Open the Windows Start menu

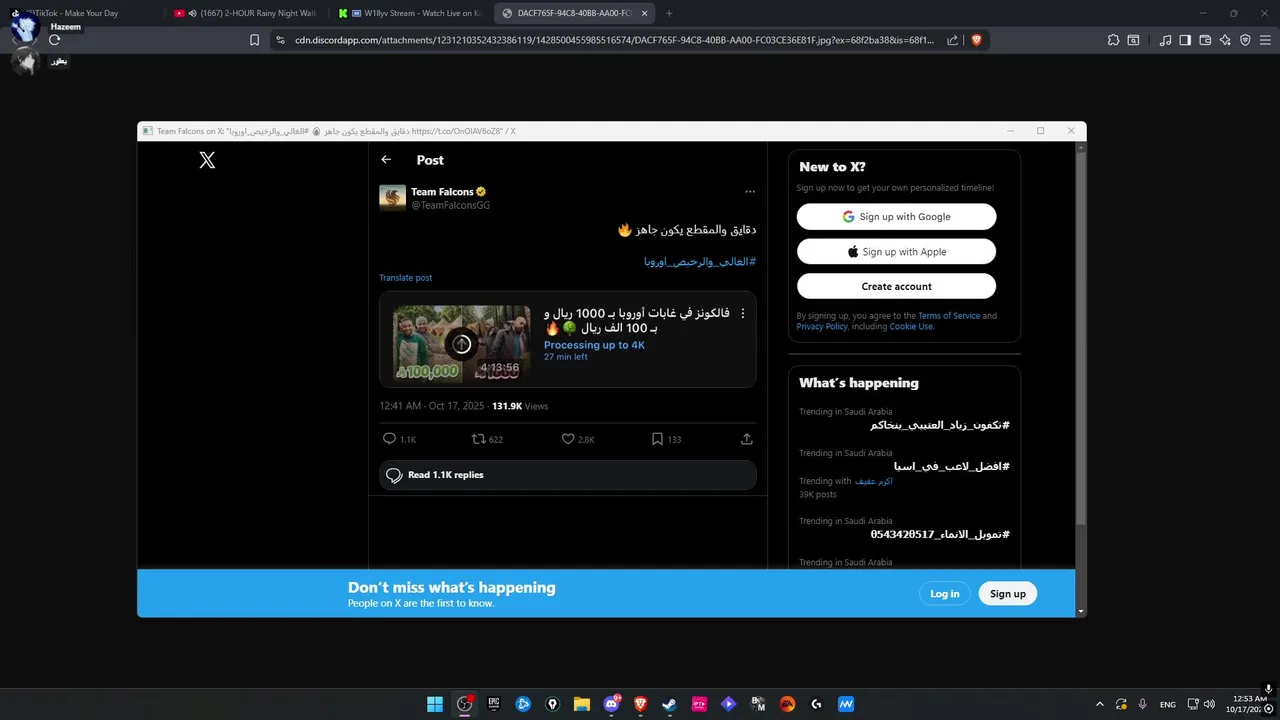(435, 704)
